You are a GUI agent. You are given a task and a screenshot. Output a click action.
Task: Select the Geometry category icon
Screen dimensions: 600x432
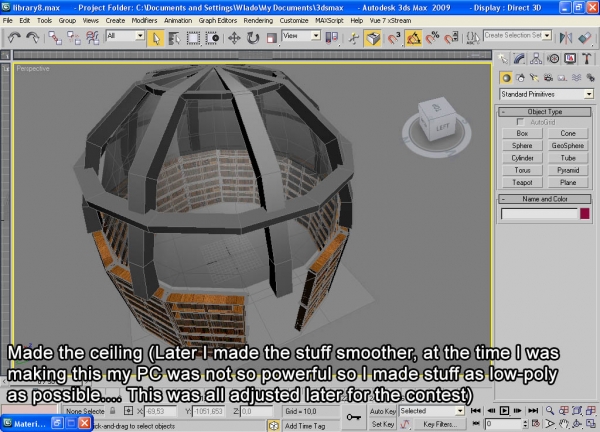506,78
